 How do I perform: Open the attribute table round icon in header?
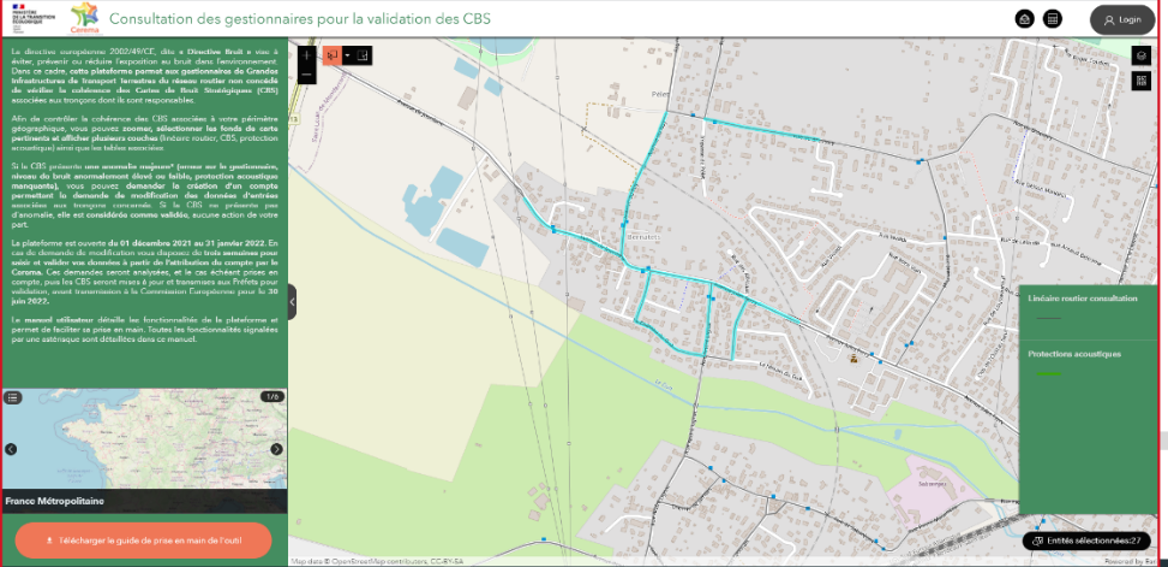click(1053, 19)
